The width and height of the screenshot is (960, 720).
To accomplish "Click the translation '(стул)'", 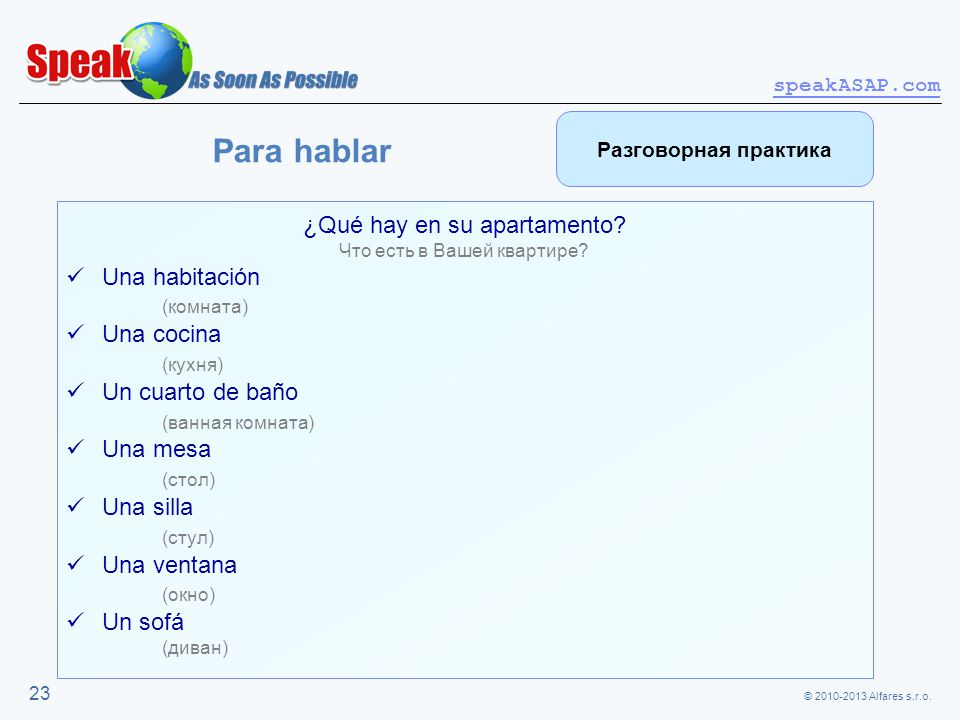I will (188, 538).
